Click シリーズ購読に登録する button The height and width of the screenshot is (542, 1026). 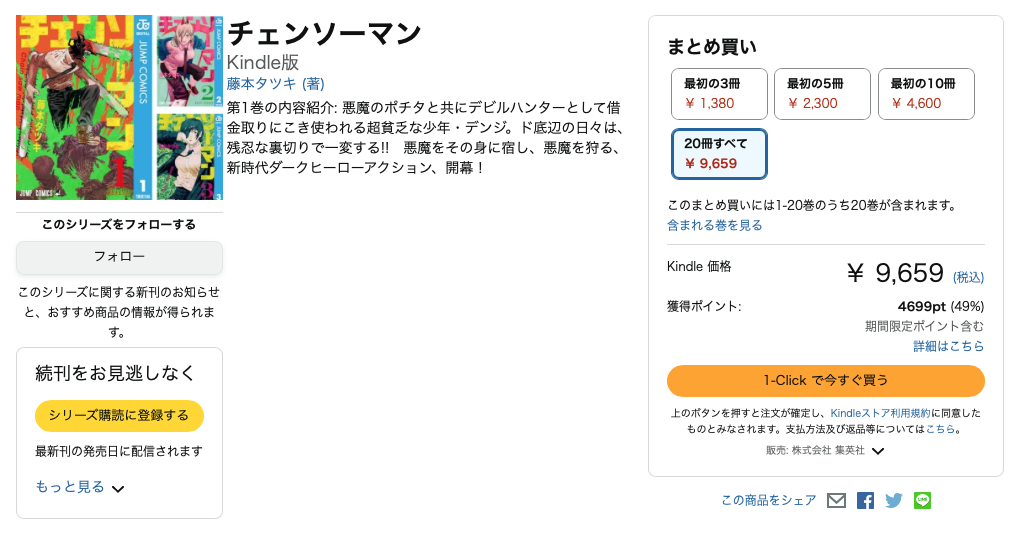pyautogui.click(x=119, y=415)
